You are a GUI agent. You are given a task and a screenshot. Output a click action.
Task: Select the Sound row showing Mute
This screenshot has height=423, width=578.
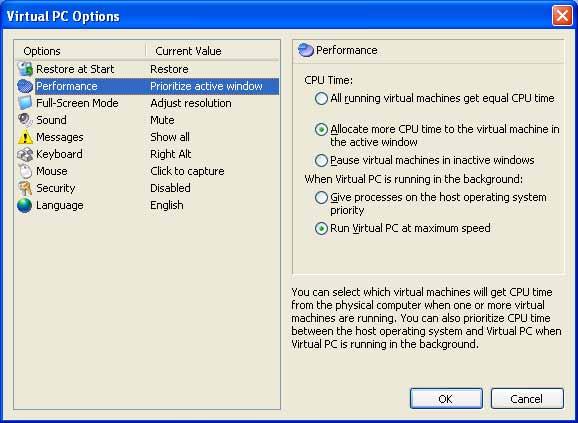point(147,120)
